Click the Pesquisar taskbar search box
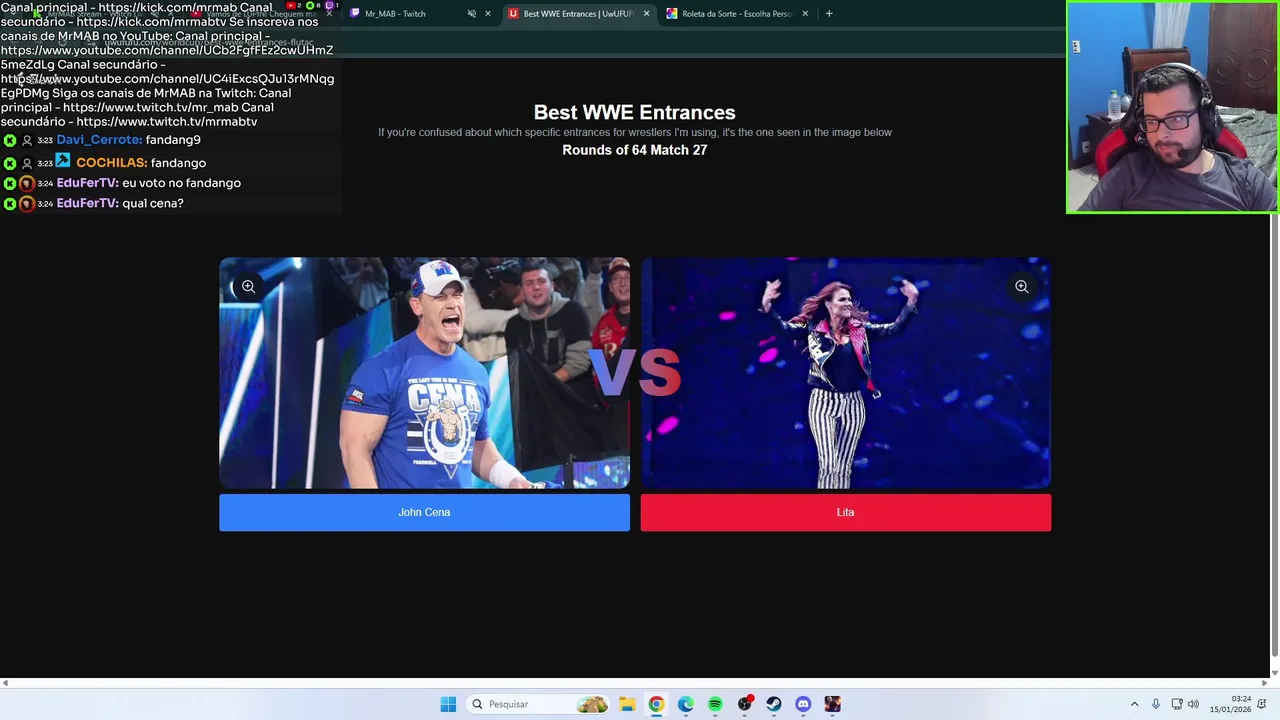 [539, 704]
